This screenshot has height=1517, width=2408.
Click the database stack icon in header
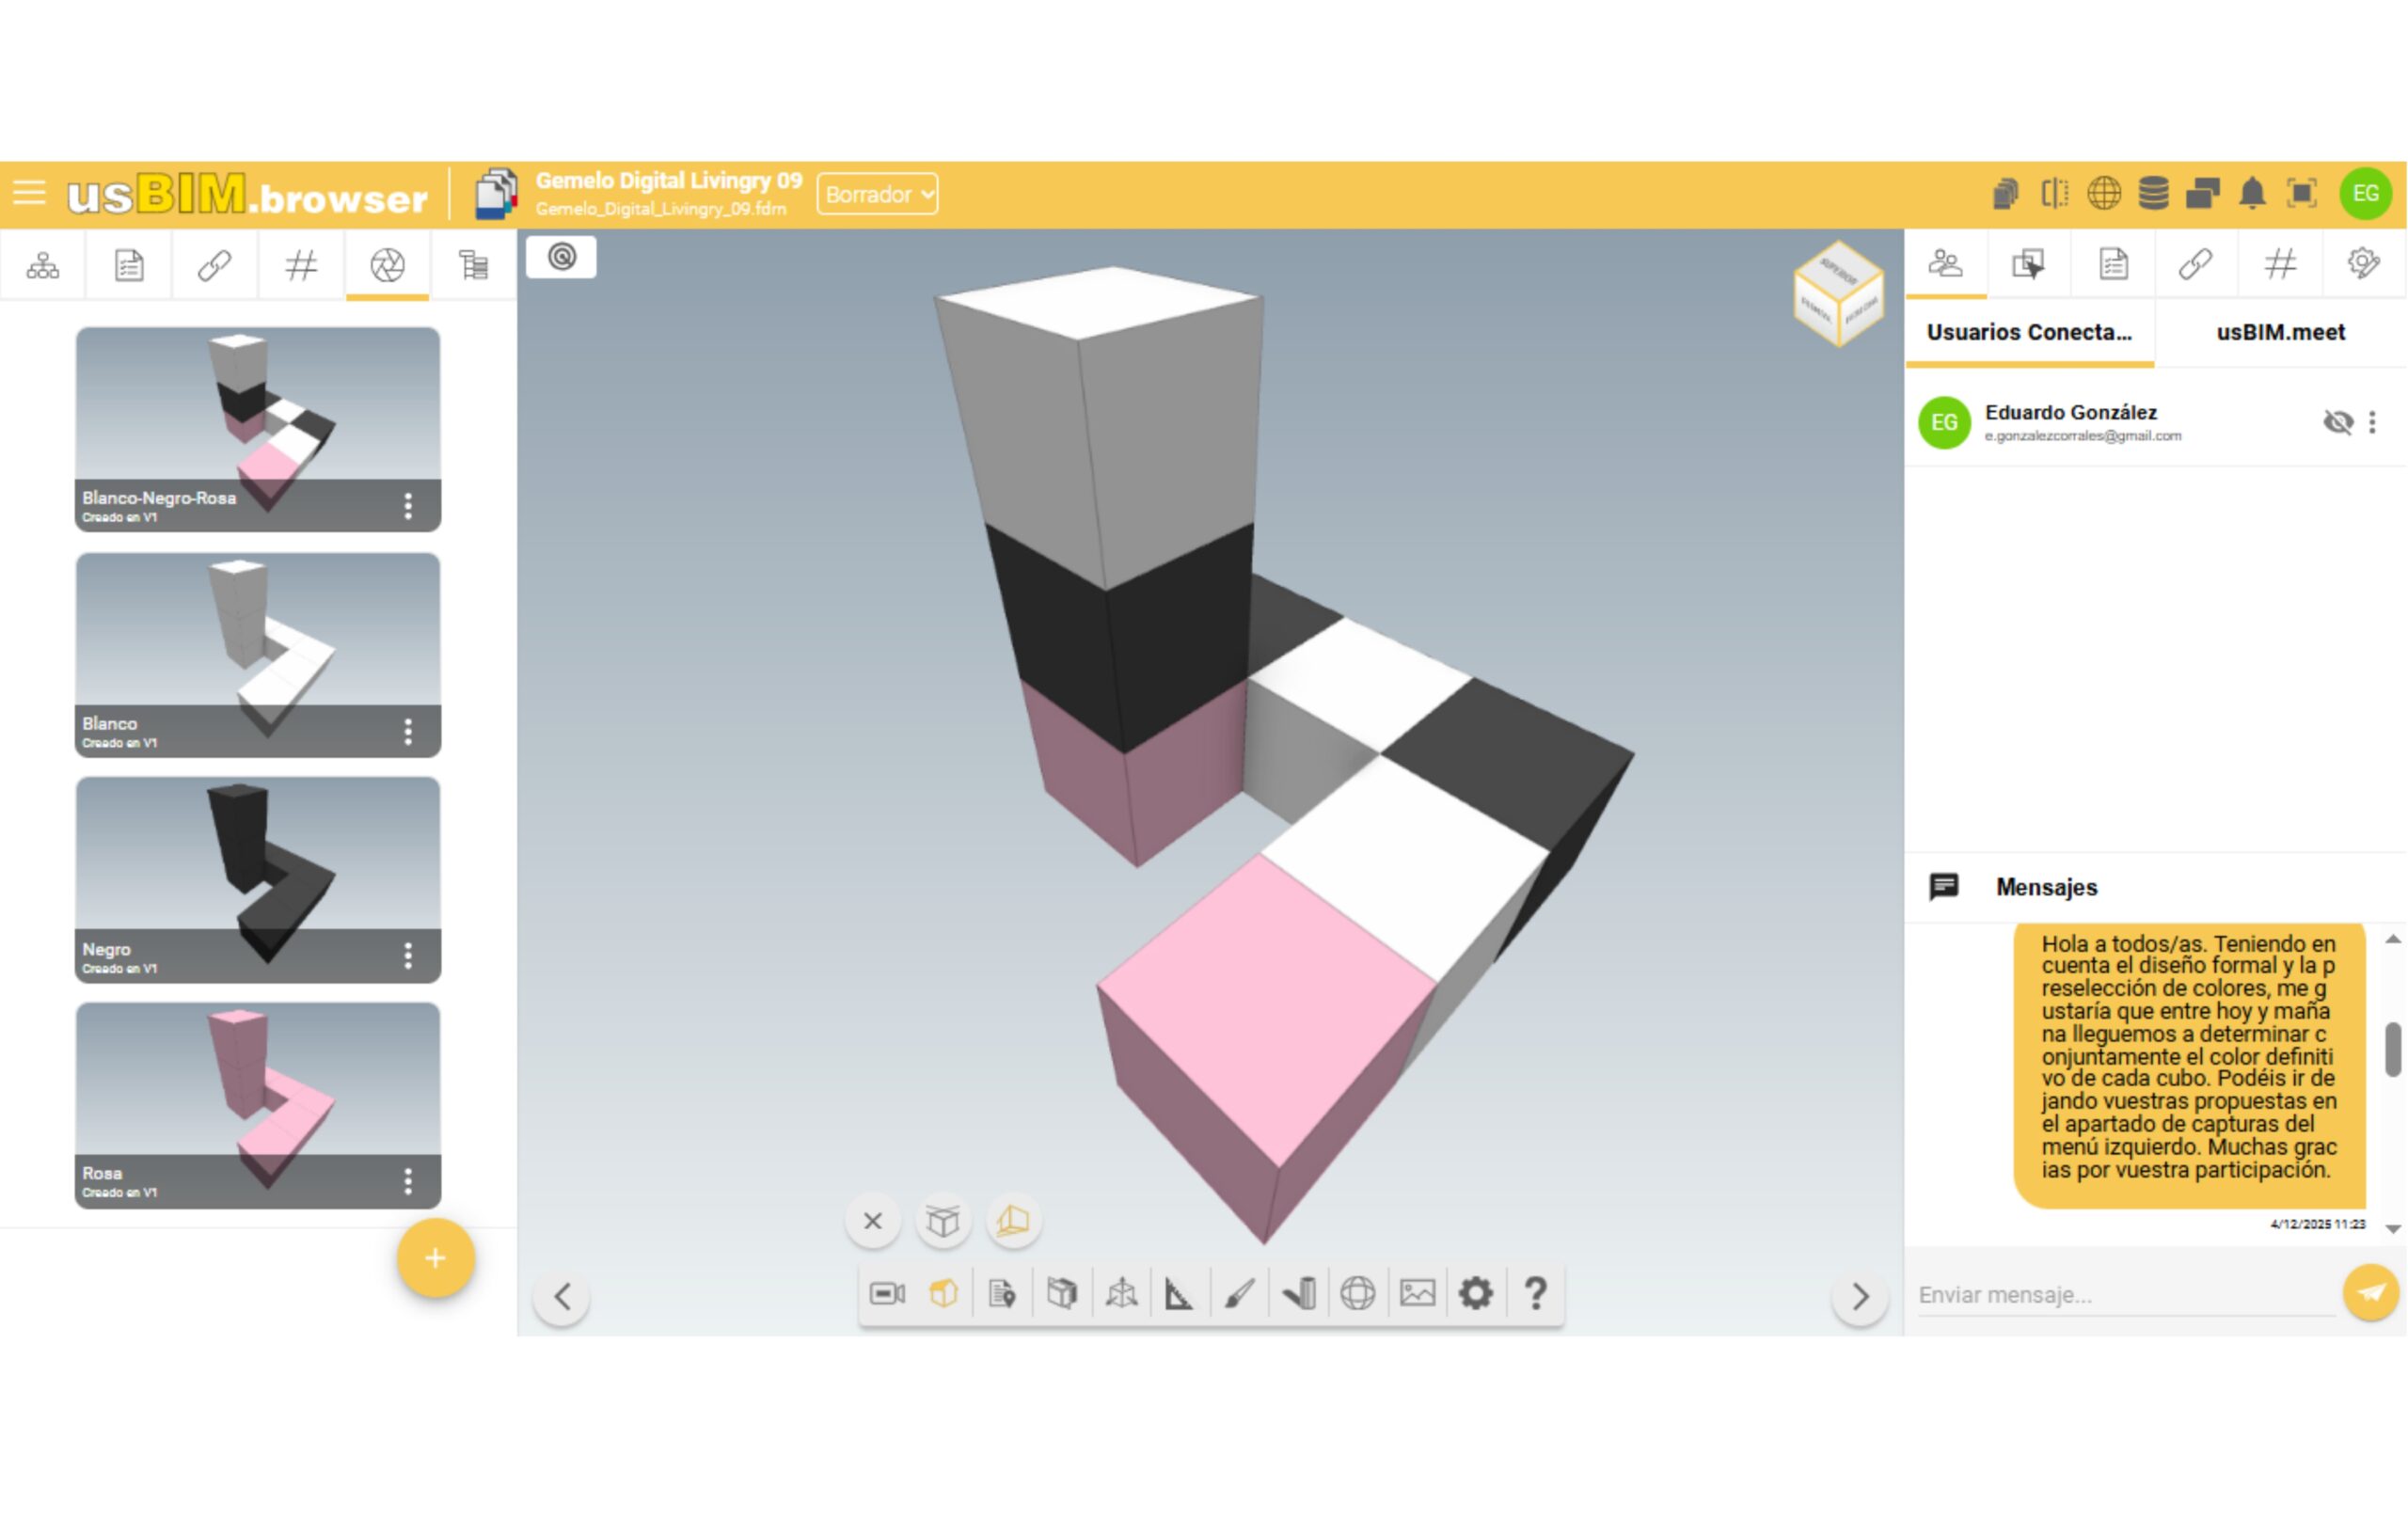2153,193
